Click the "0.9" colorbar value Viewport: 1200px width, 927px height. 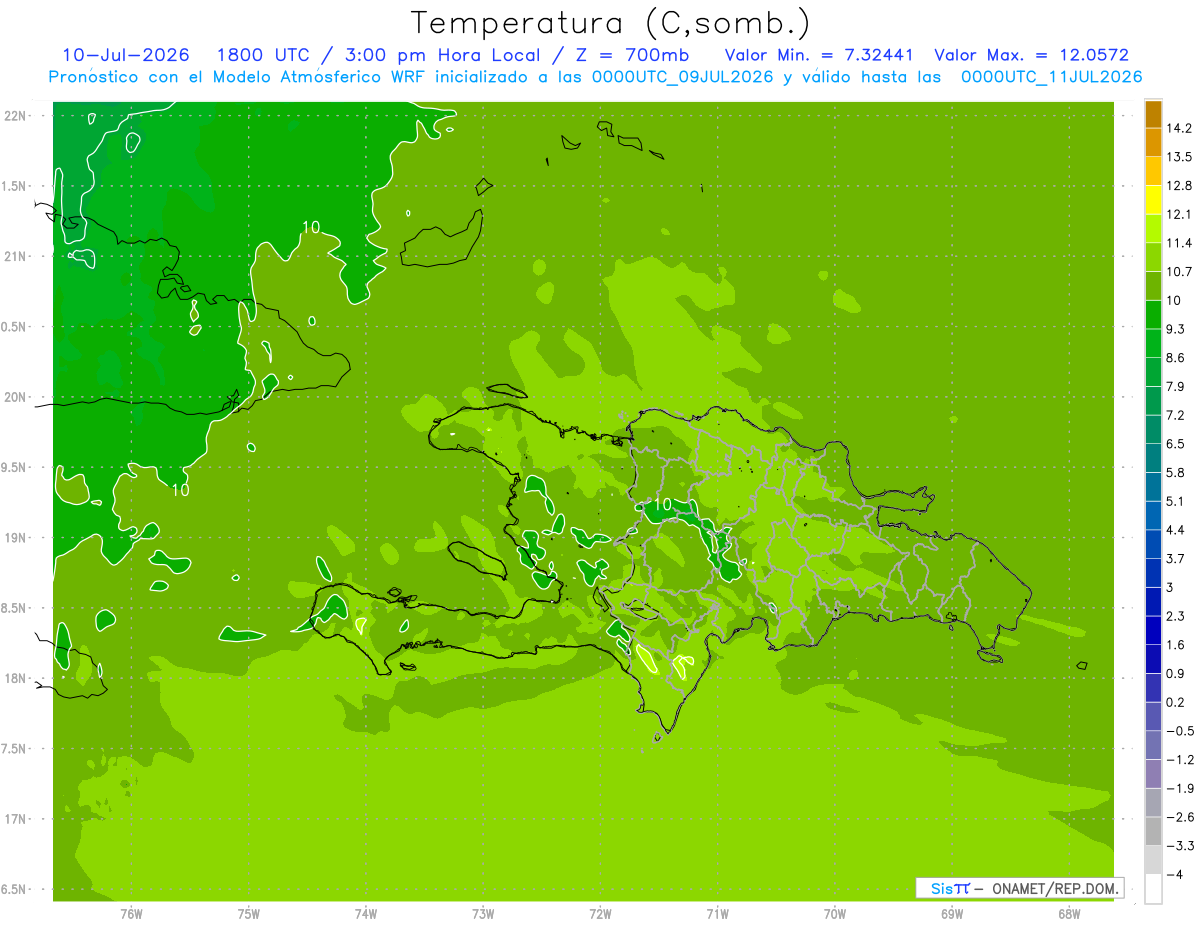(1176, 674)
